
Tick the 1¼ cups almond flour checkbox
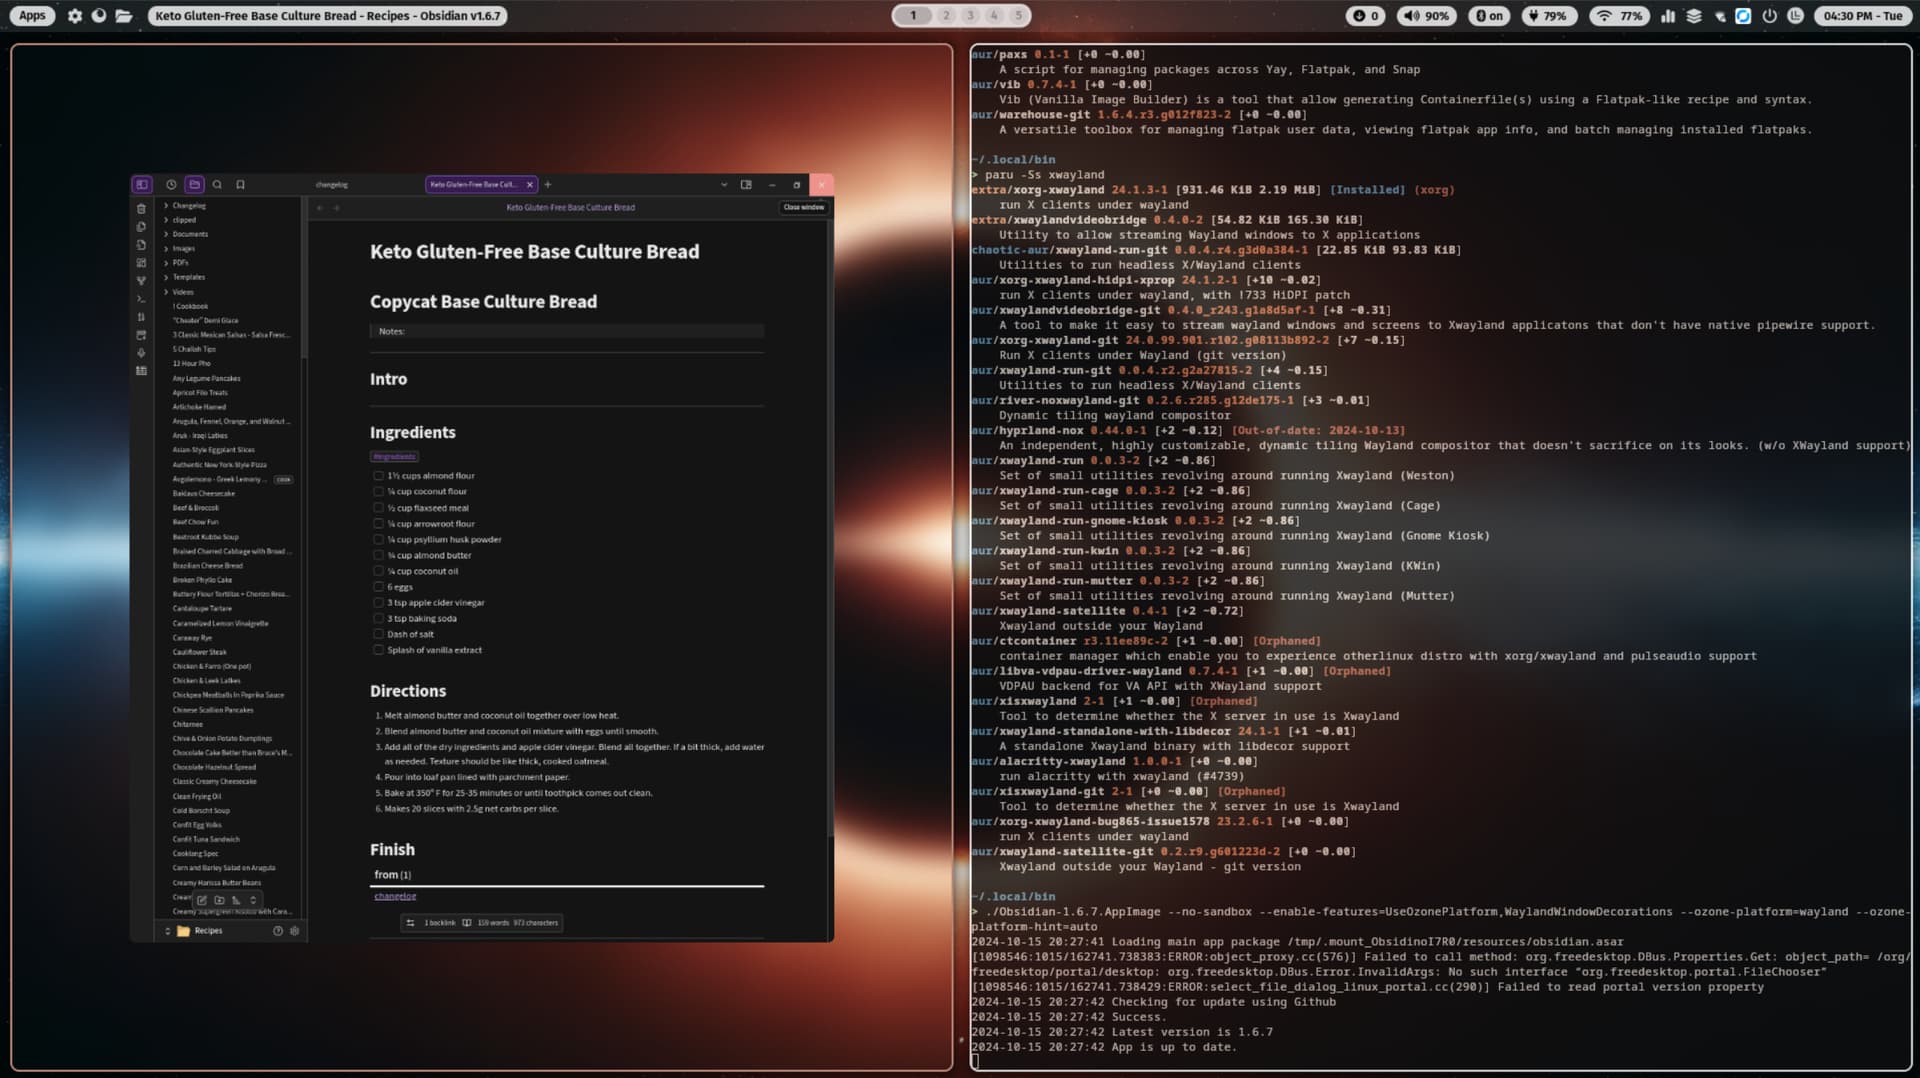378,475
